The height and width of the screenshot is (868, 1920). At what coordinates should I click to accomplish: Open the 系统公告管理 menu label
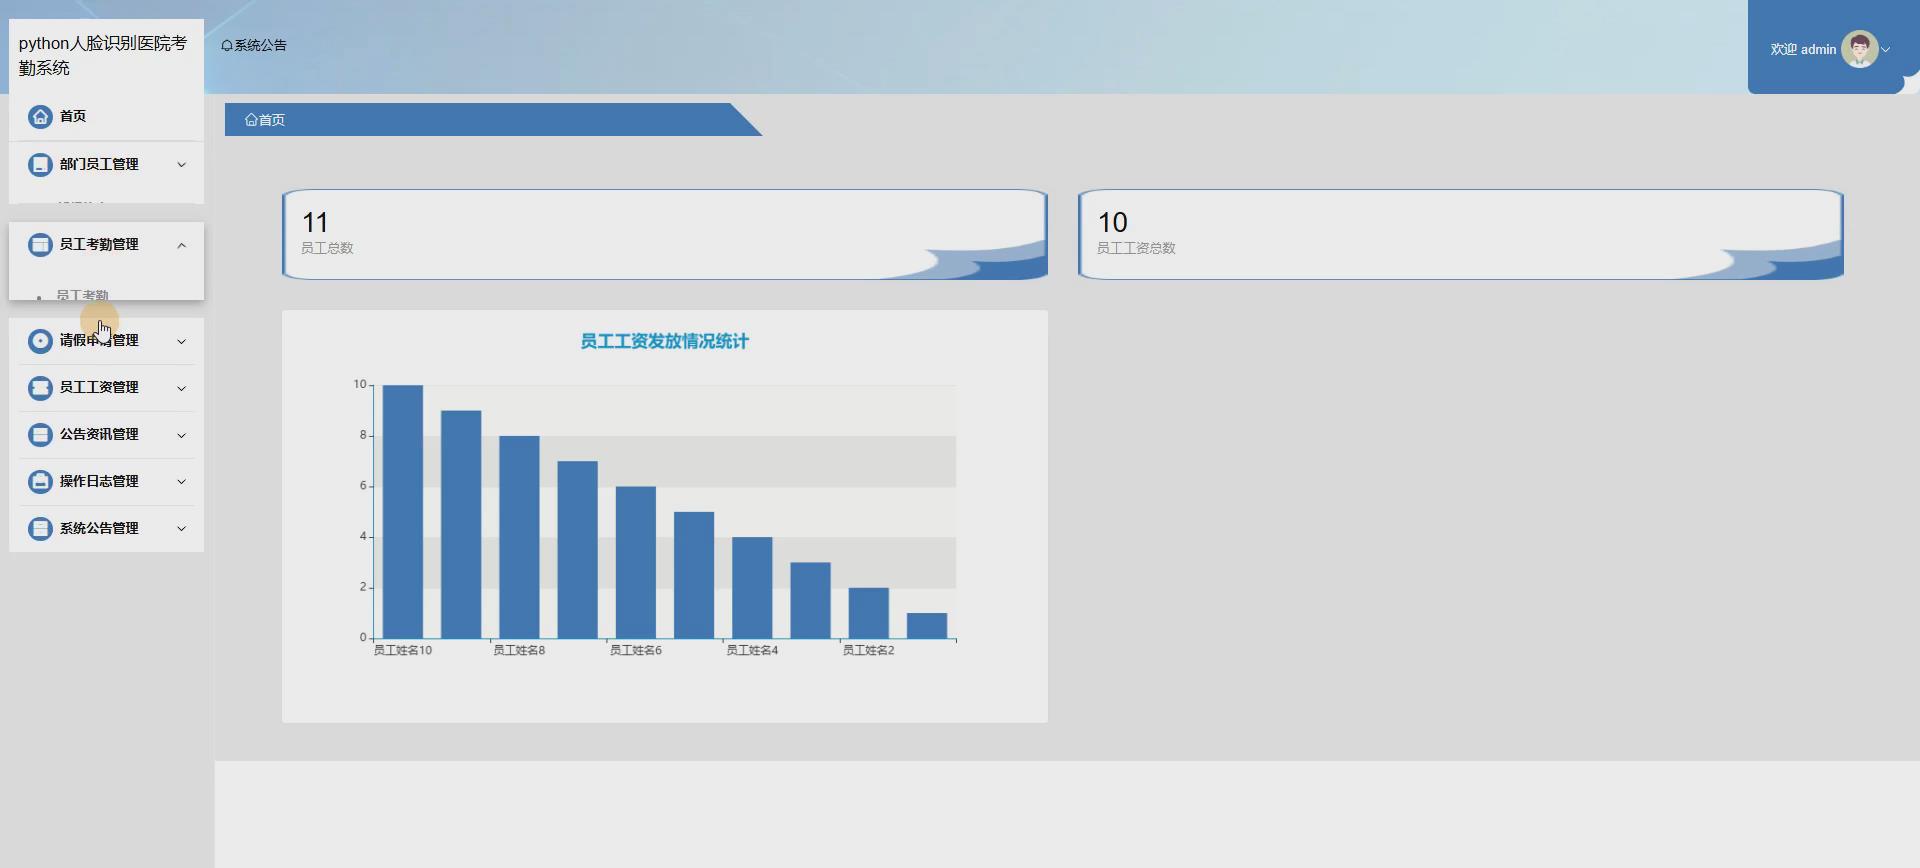[99, 529]
